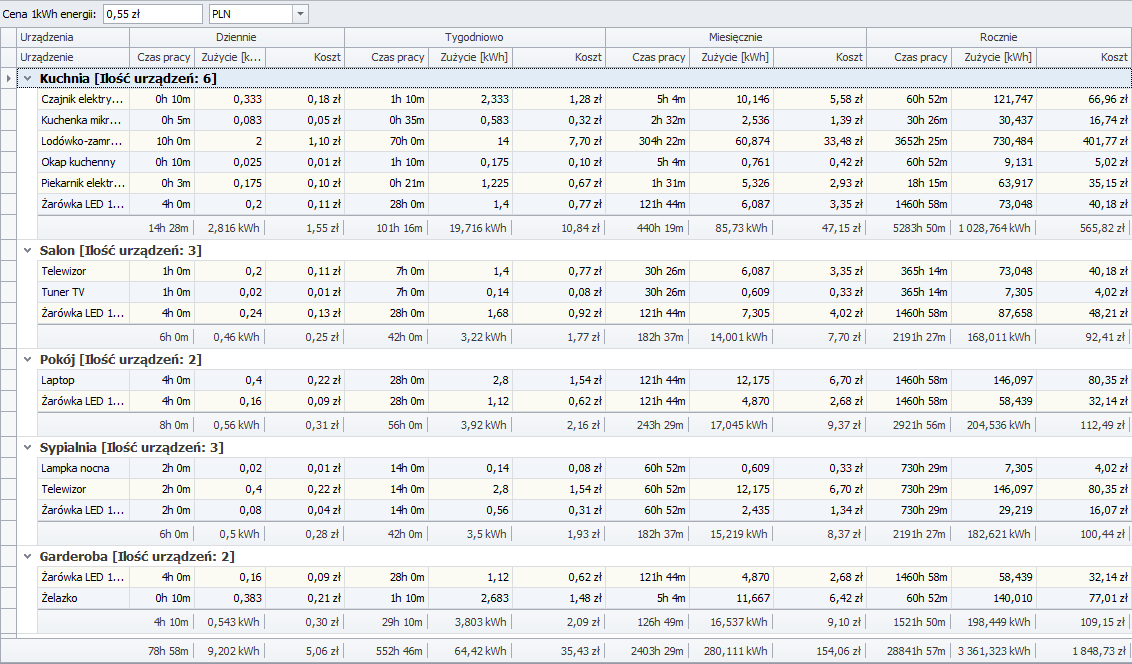Screen dimensions: 1132x664
Task: Collapse the Garderoba group
Action: pos(28,556)
